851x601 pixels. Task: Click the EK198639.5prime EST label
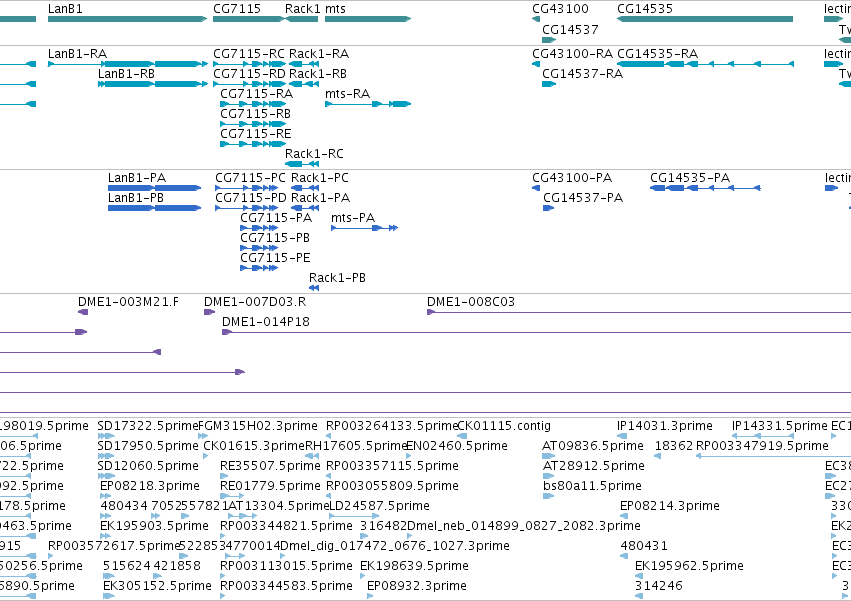click(414, 566)
